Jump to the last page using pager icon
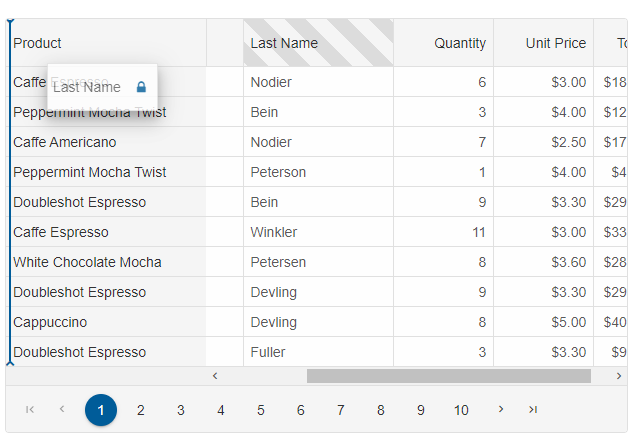 (533, 409)
